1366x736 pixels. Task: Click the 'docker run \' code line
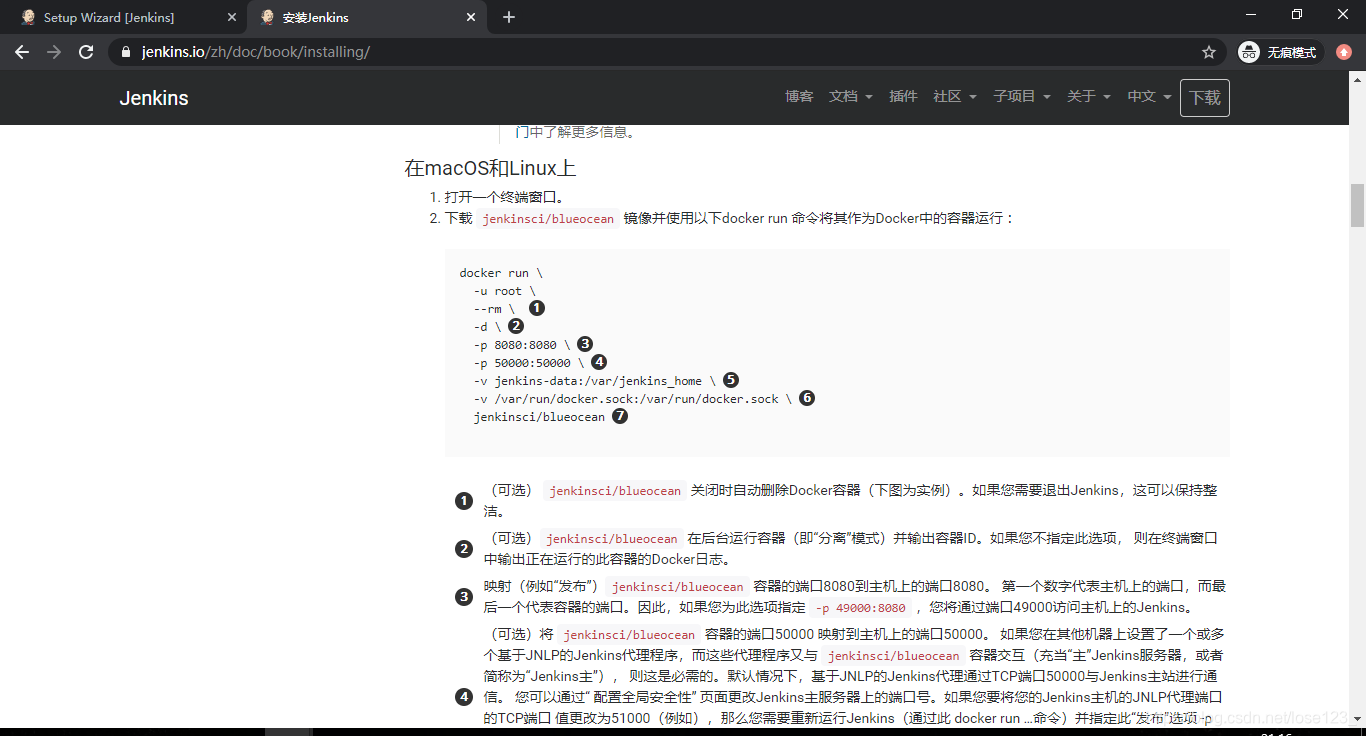[x=501, y=273]
